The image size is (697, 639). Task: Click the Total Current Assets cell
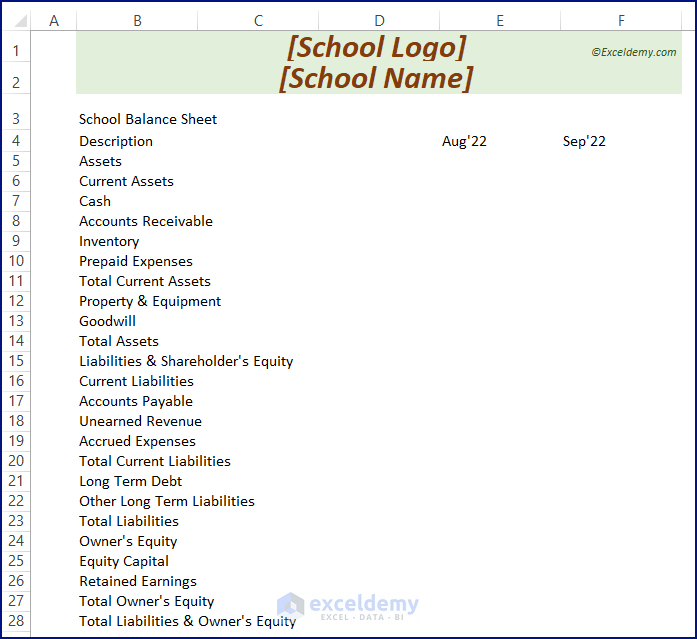pos(144,281)
